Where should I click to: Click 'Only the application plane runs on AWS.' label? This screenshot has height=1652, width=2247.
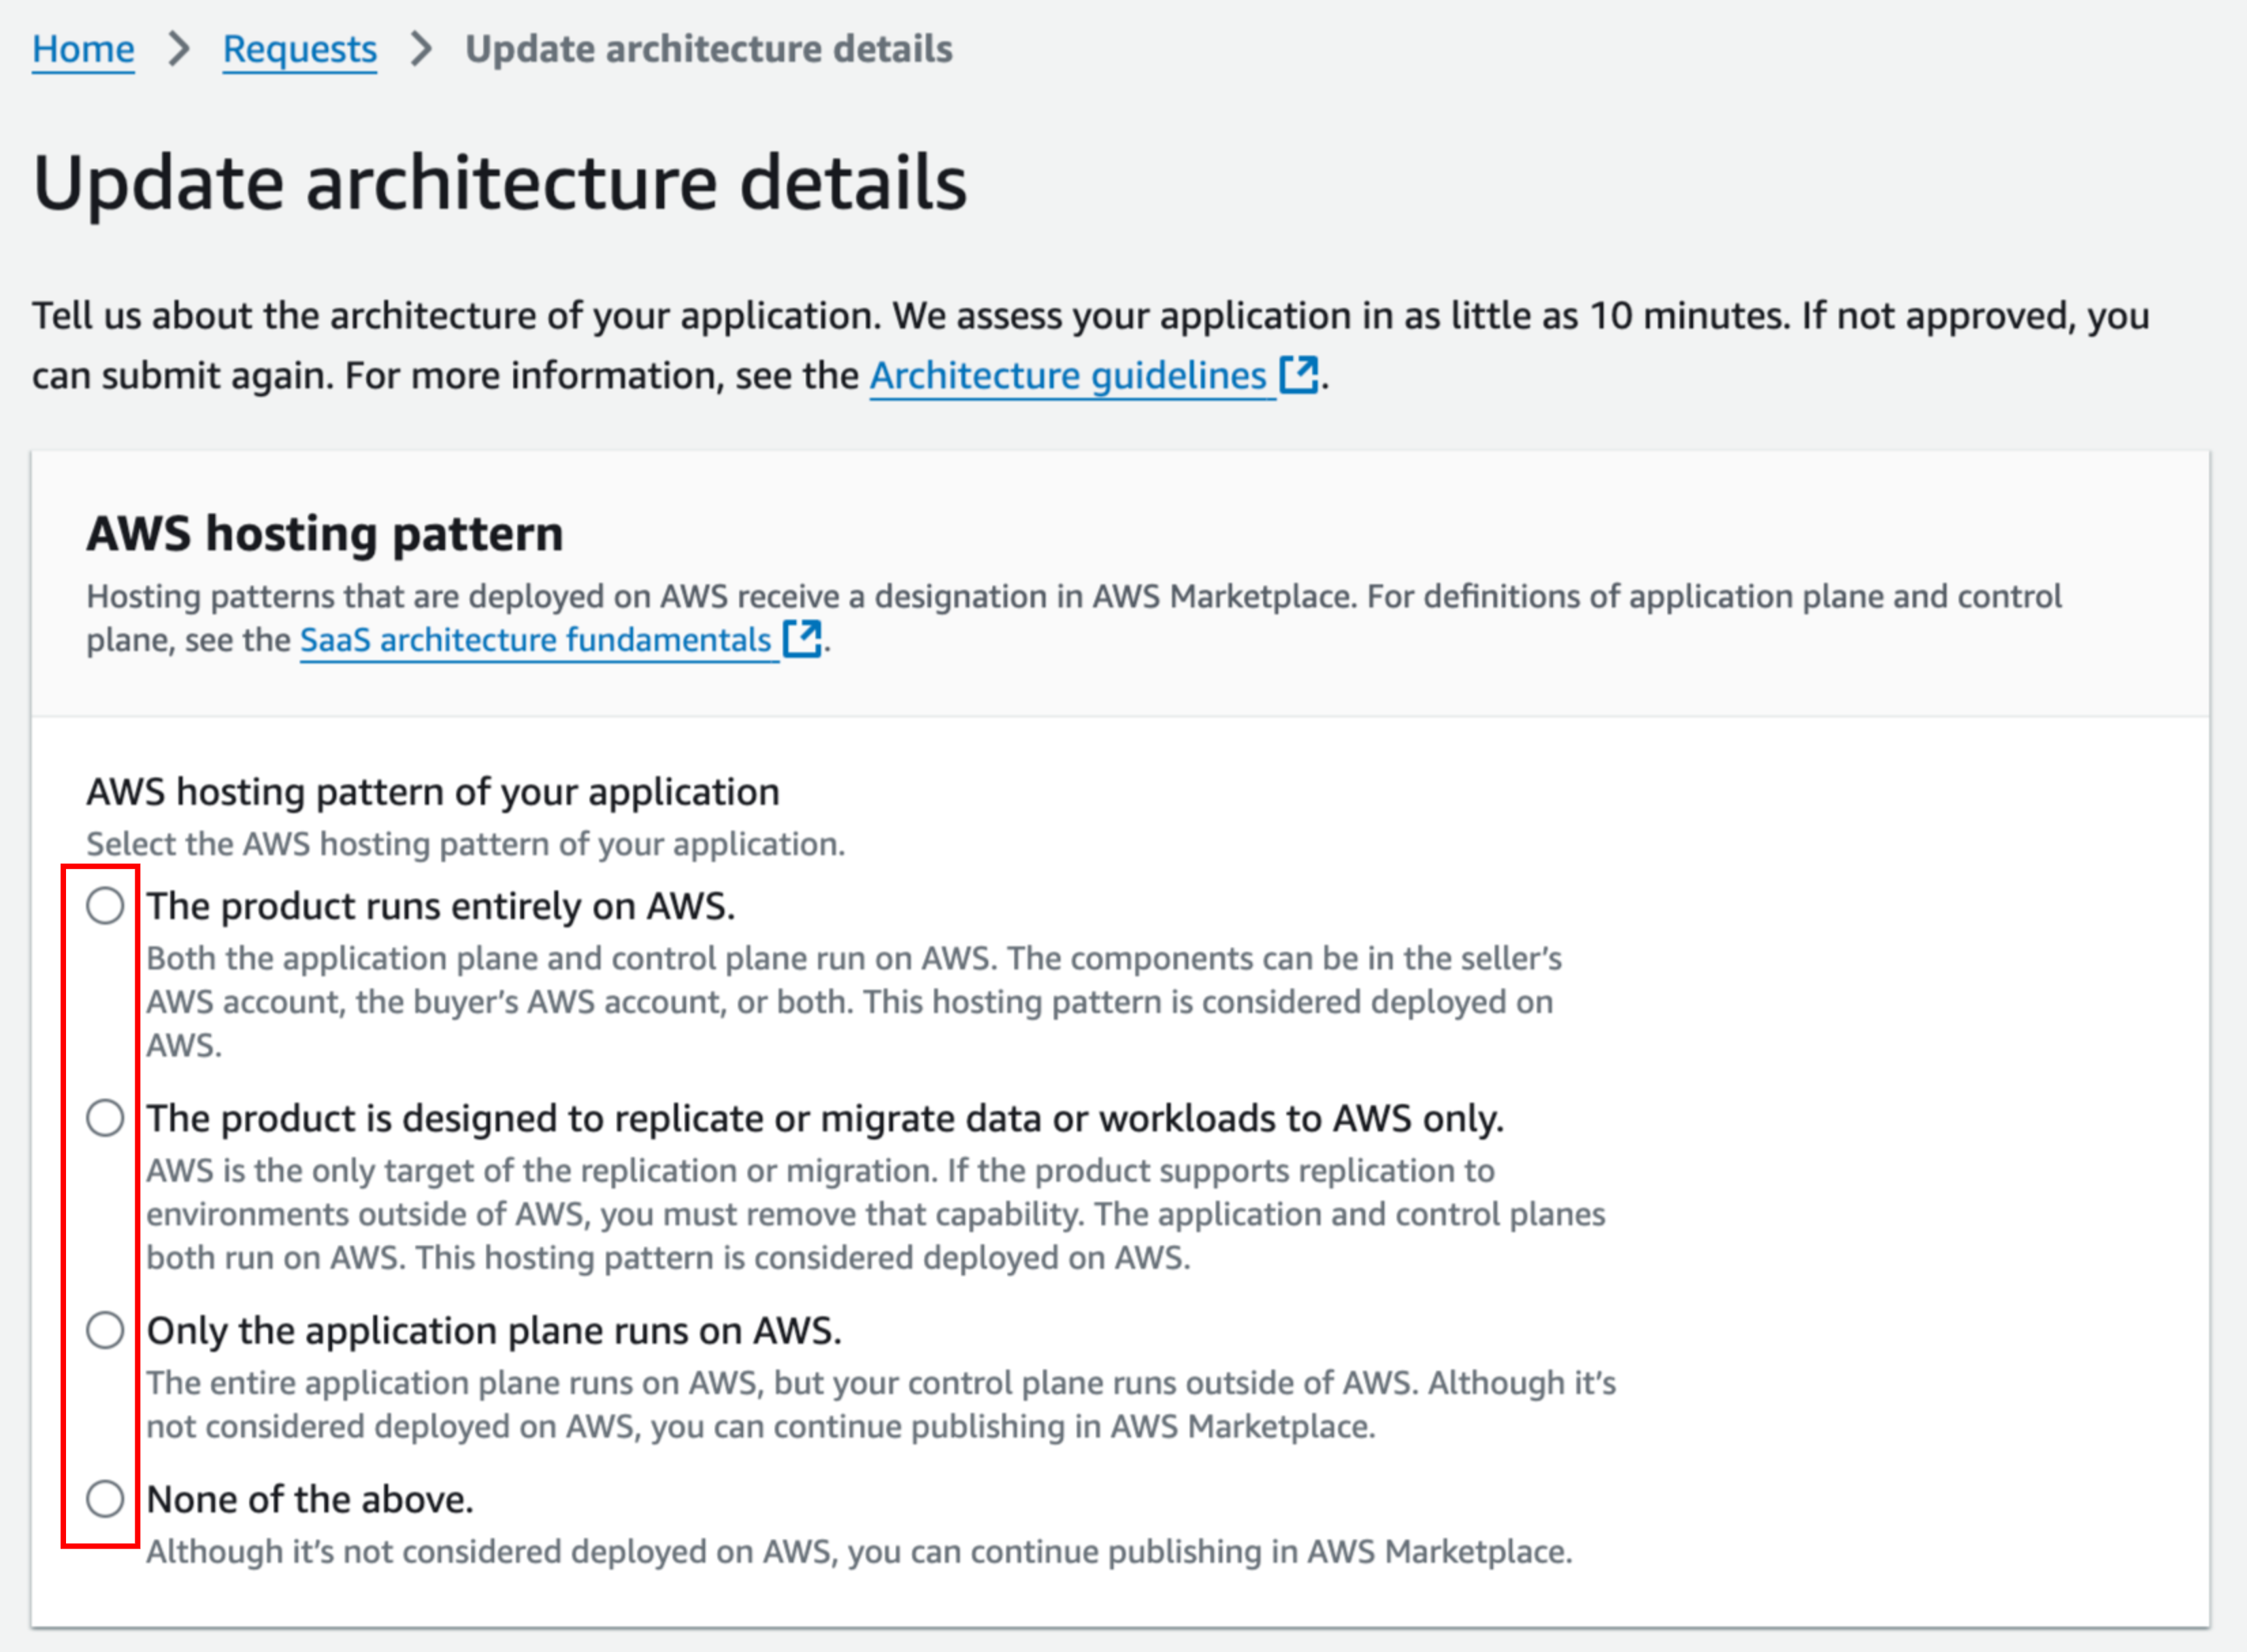pos(494,1331)
